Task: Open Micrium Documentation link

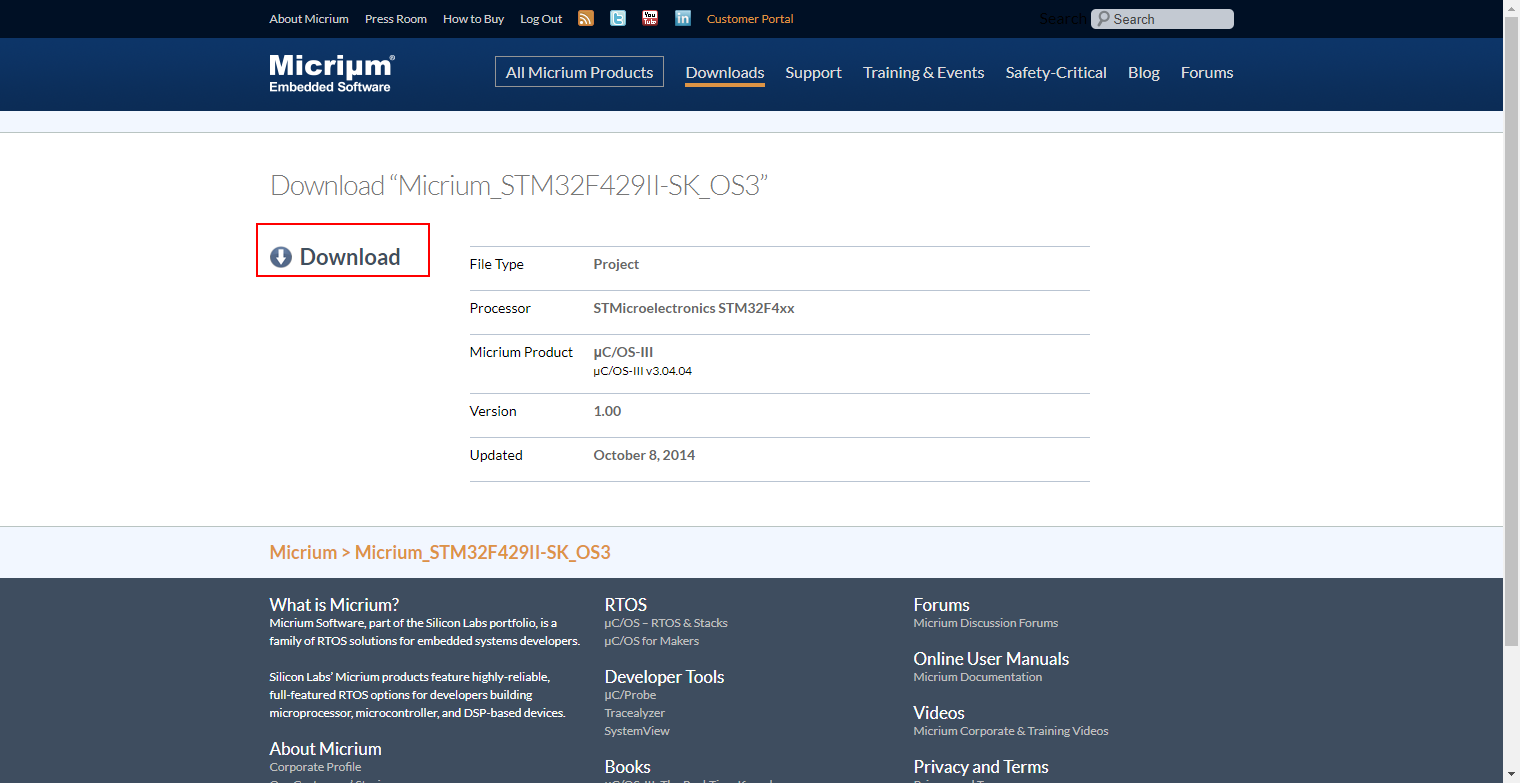Action: coord(978,677)
